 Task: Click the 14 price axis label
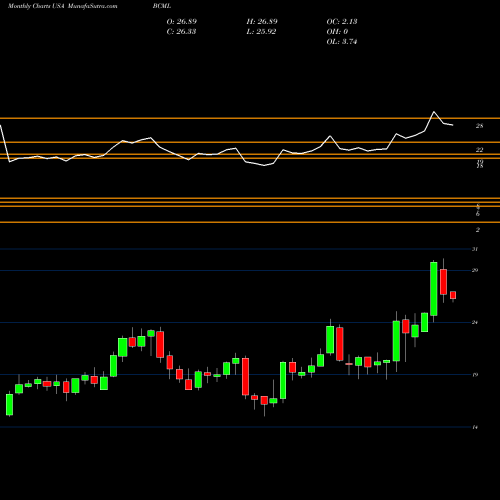click(x=475, y=427)
